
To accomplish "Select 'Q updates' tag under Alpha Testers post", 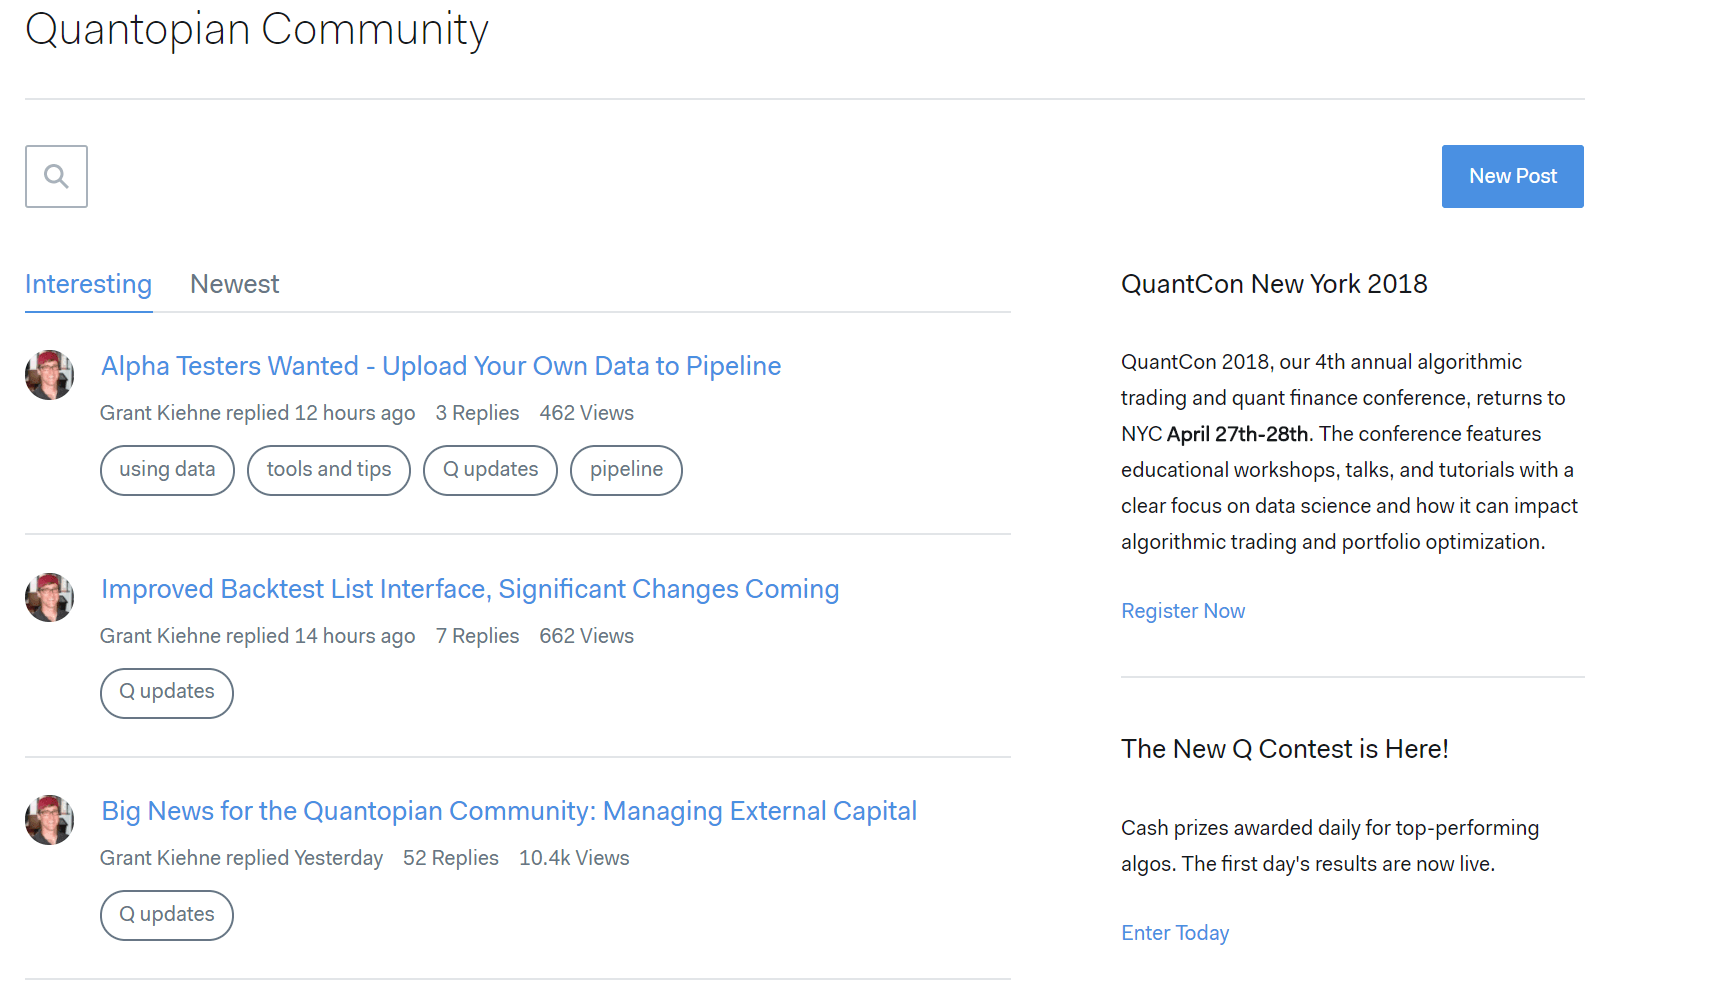I will (490, 470).
